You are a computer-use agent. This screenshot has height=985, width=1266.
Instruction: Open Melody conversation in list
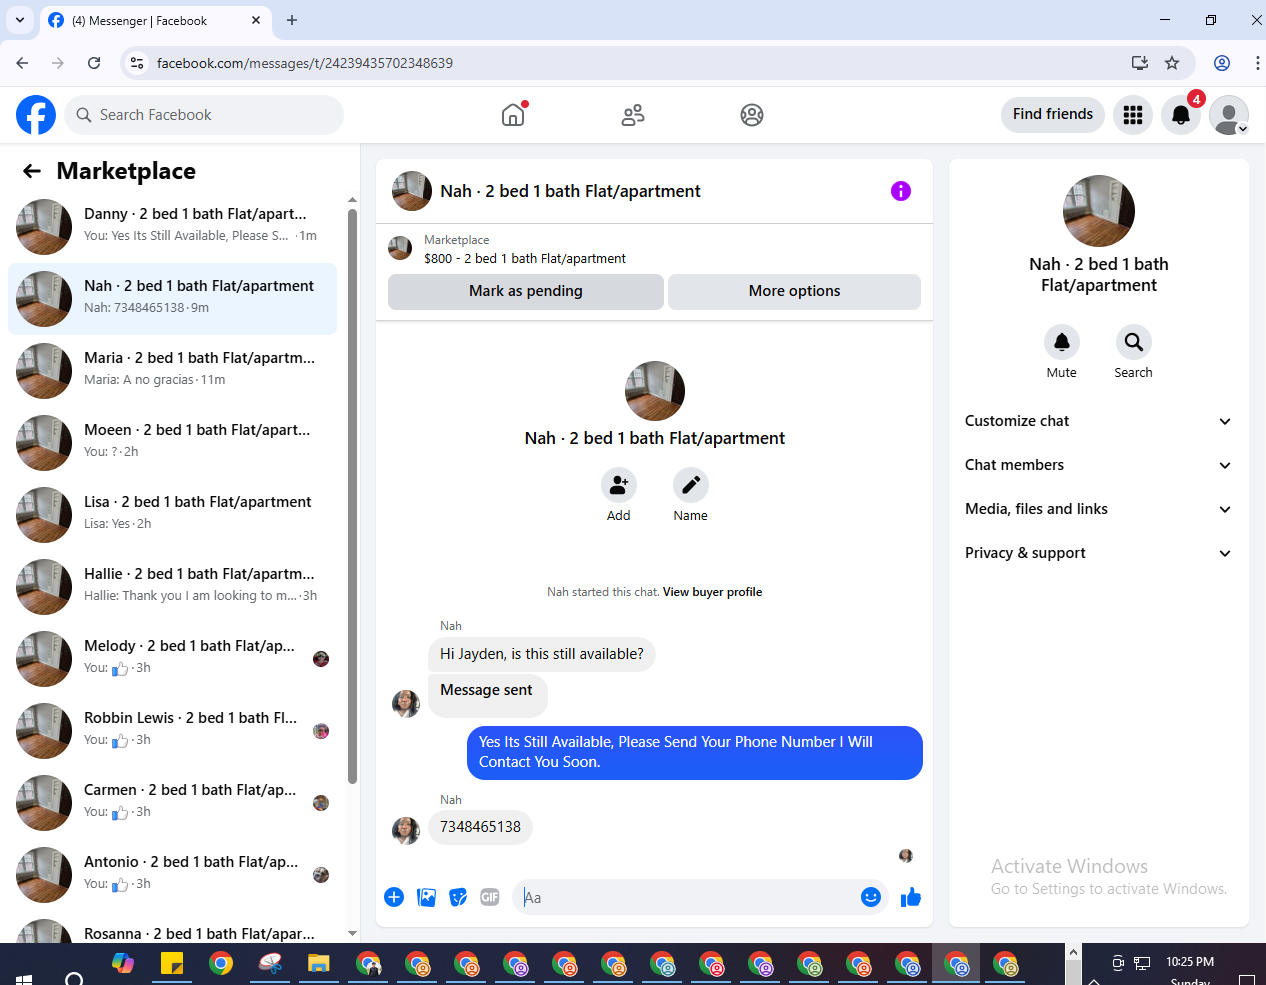click(172, 659)
